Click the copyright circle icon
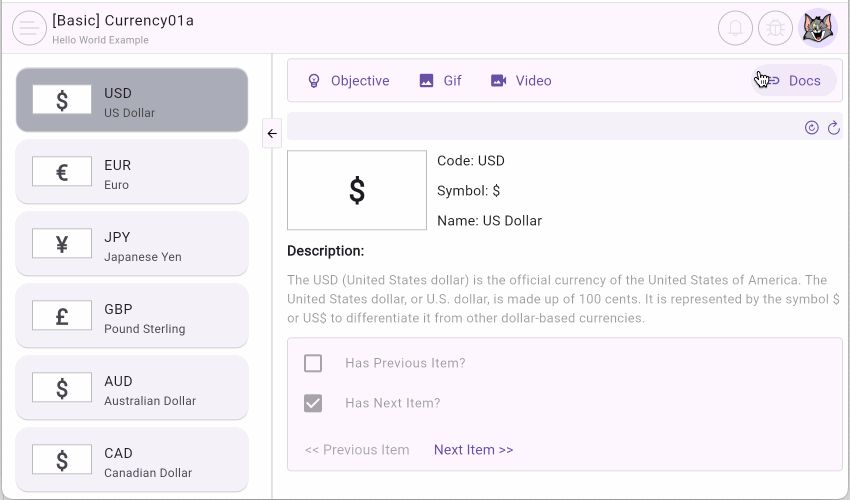850x500 pixels. (x=811, y=127)
